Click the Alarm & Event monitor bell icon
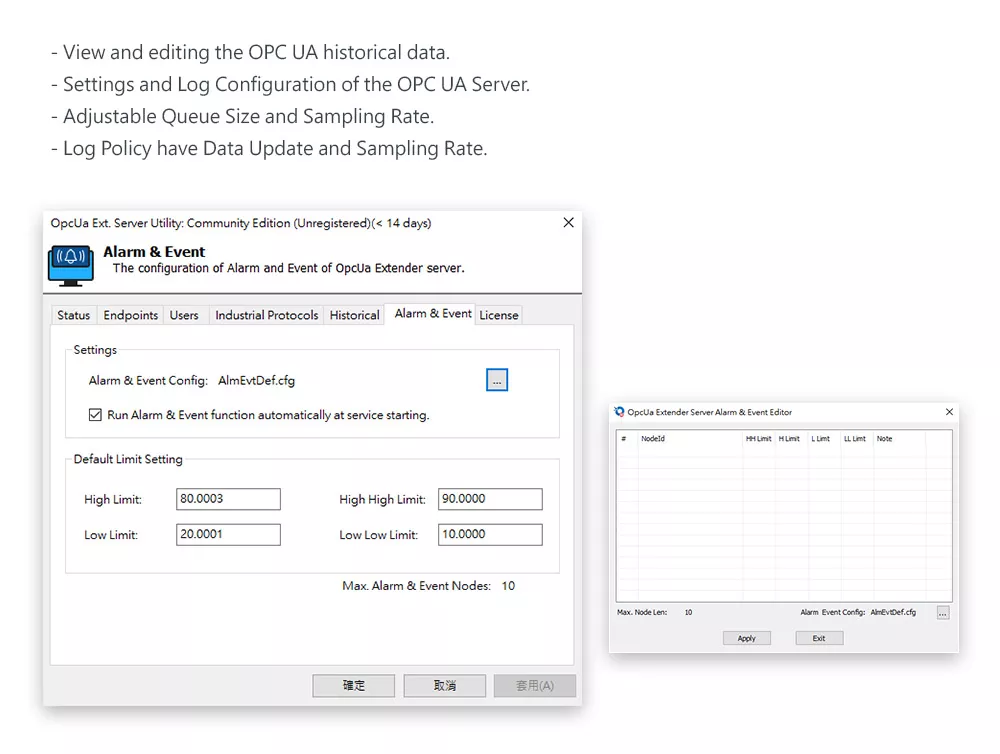 click(x=71, y=263)
